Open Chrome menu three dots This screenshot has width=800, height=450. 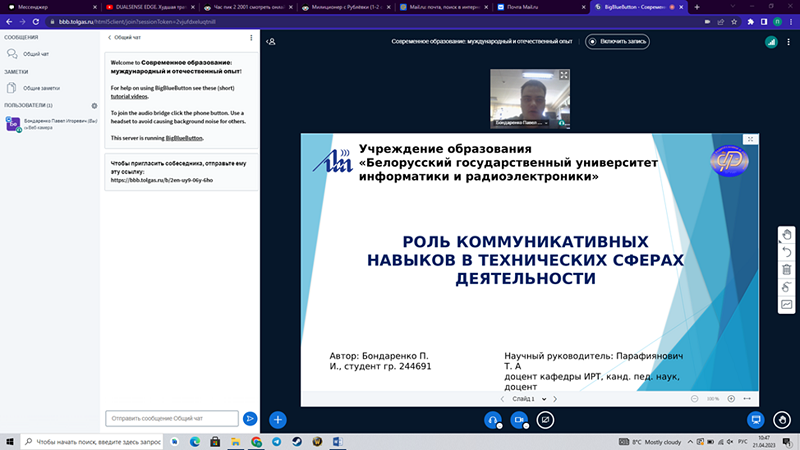coord(791,22)
